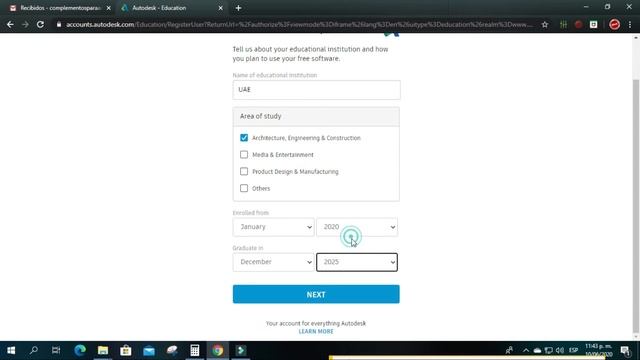Click the red circle extension icon

click(x=578, y=24)
